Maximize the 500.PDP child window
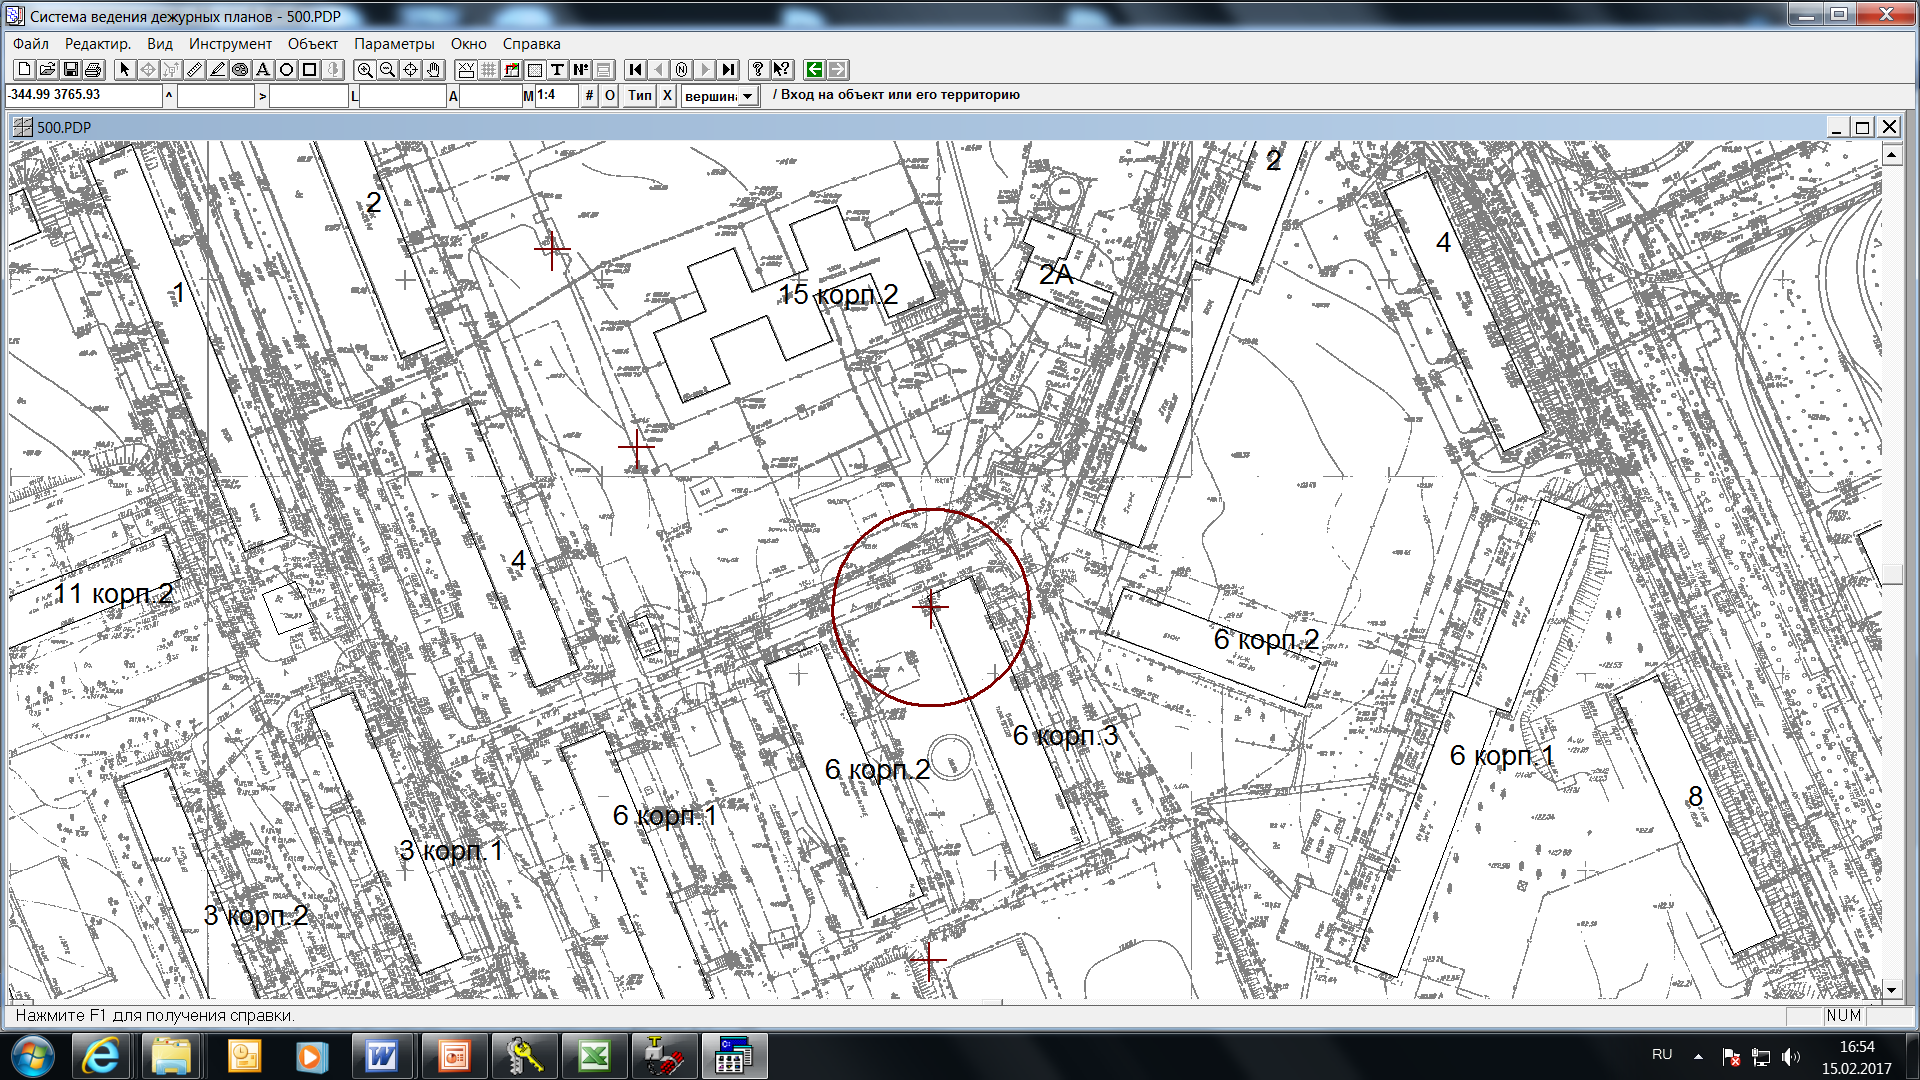1920x1080 pixels. pos(1862,127)
